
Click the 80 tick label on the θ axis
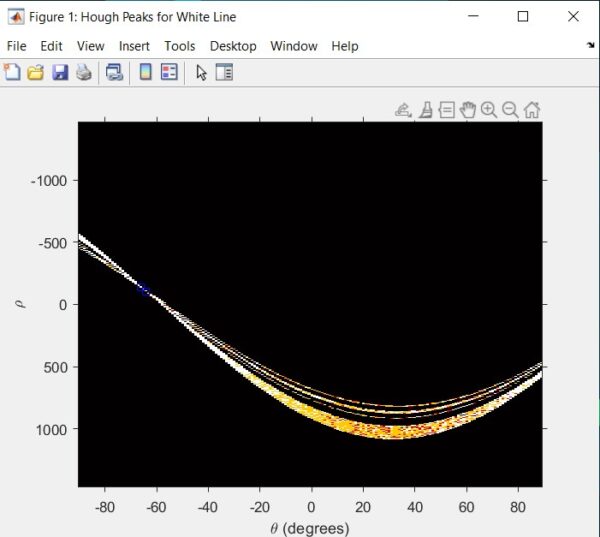click(x=518, y=507)
